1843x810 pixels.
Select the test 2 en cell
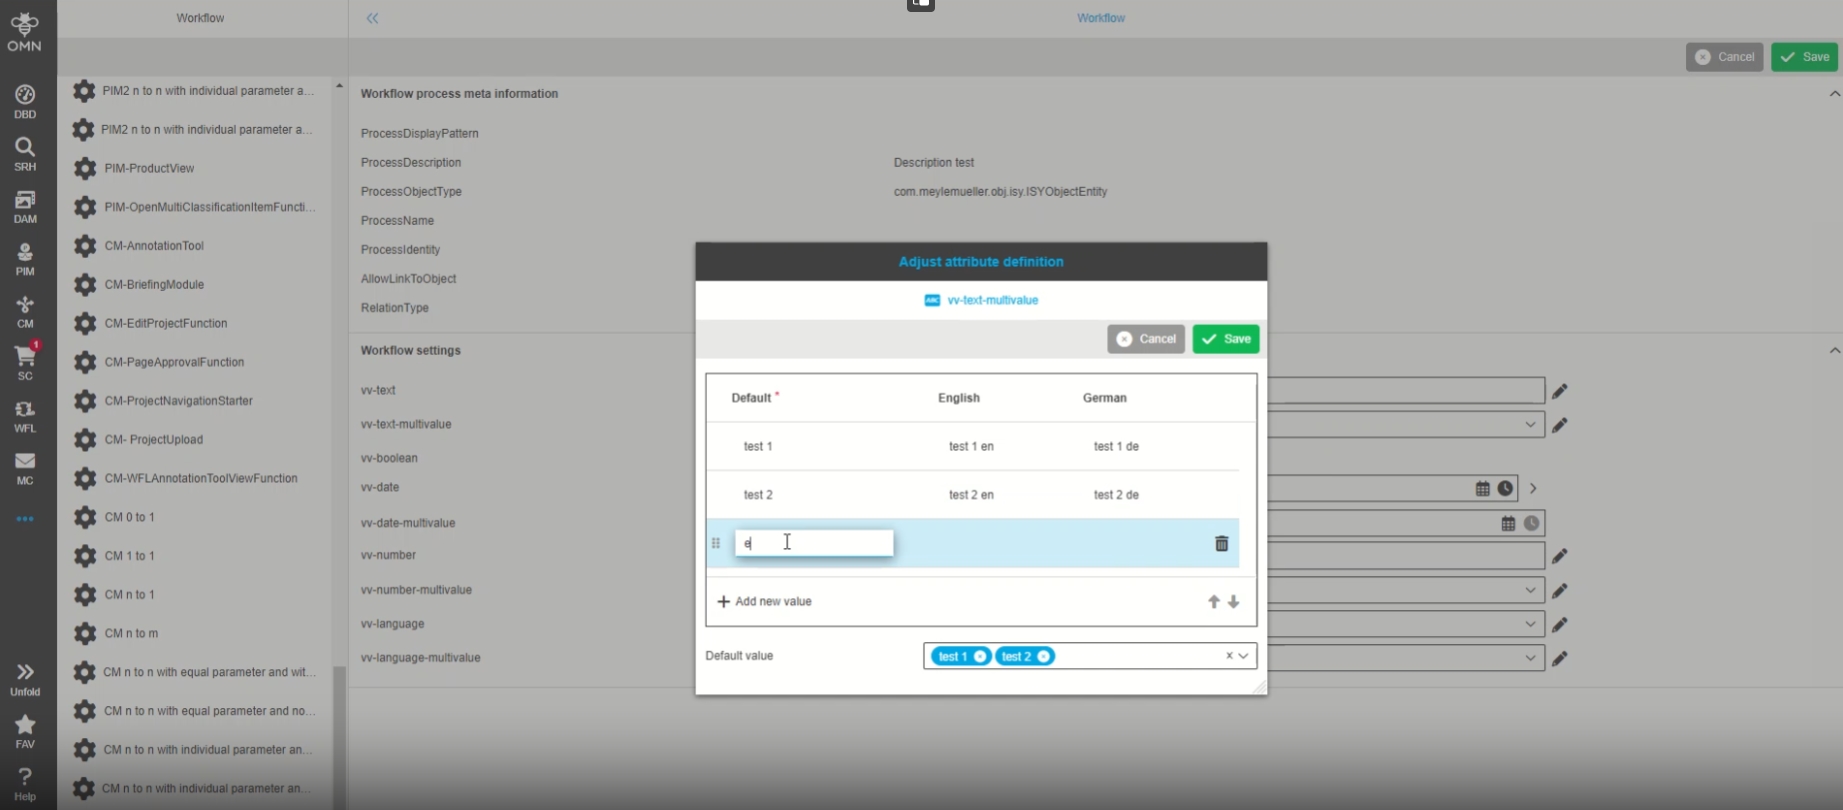pos(971,495)
